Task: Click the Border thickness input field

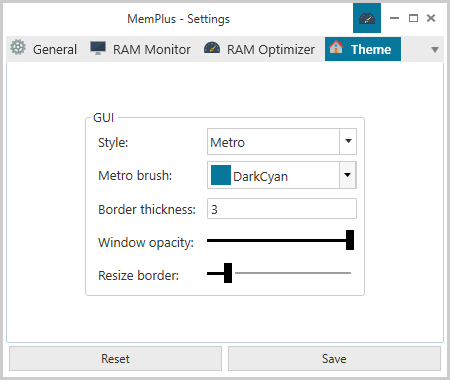Action: tap(282, 209)
